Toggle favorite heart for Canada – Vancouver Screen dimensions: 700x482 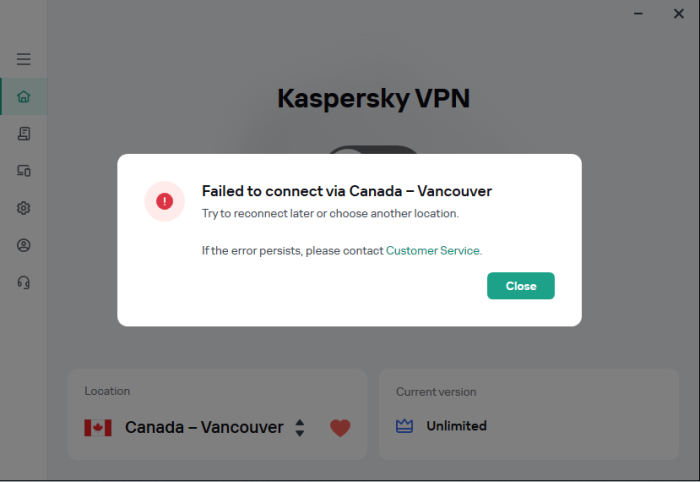coord(340,428)
